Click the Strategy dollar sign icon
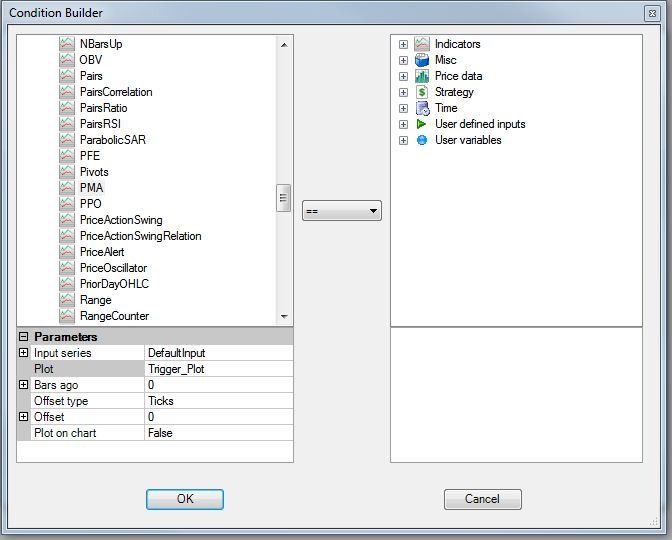The image size is (672, 540). point(422,92)
